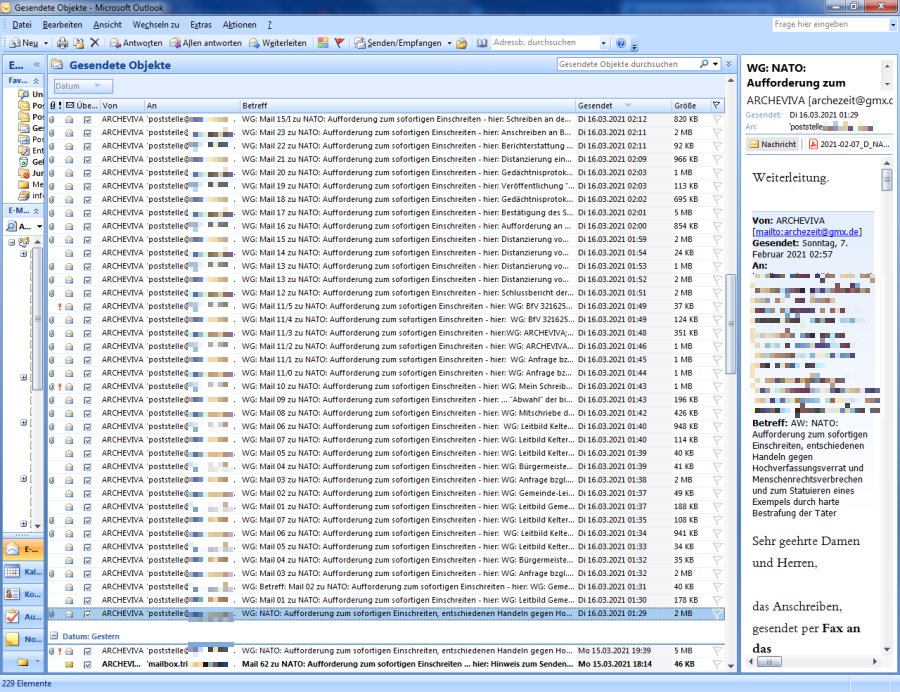Toggle the checkbox in the Mail 15/I row
900x692 pixels.
pos(87,119)
